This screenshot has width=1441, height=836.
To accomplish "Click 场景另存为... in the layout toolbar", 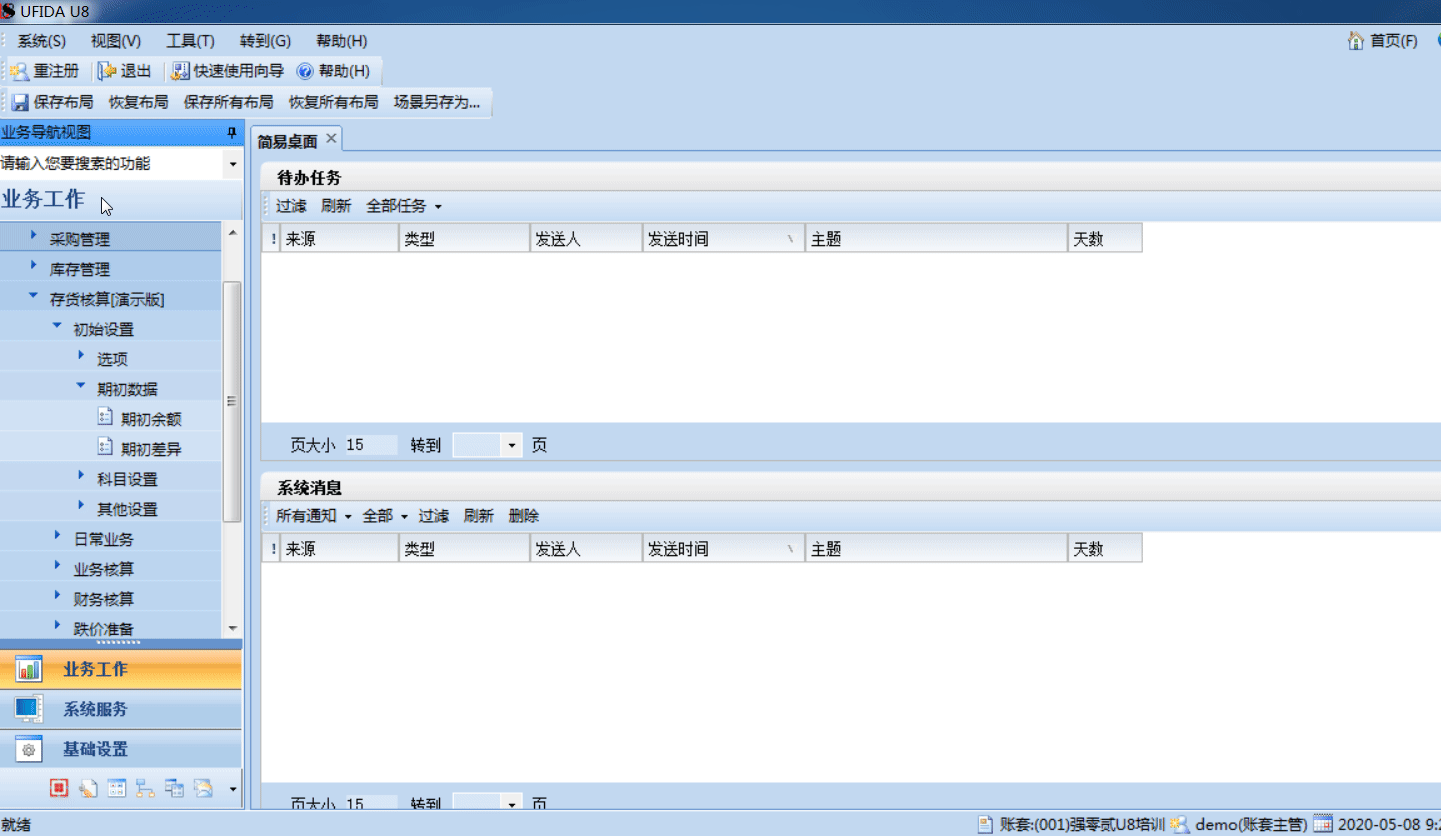I will 437,102.
